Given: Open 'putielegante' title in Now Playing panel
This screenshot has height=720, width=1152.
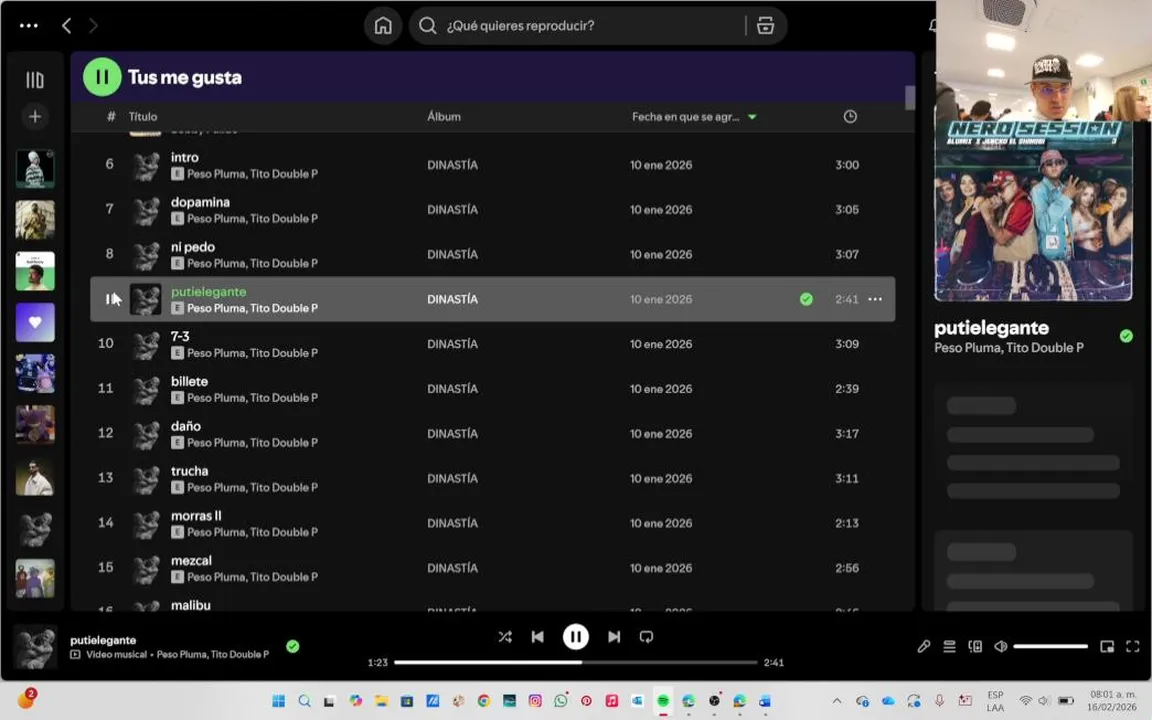Looking at the screenshot, I should pyautogui.click(x=991, y=328).
